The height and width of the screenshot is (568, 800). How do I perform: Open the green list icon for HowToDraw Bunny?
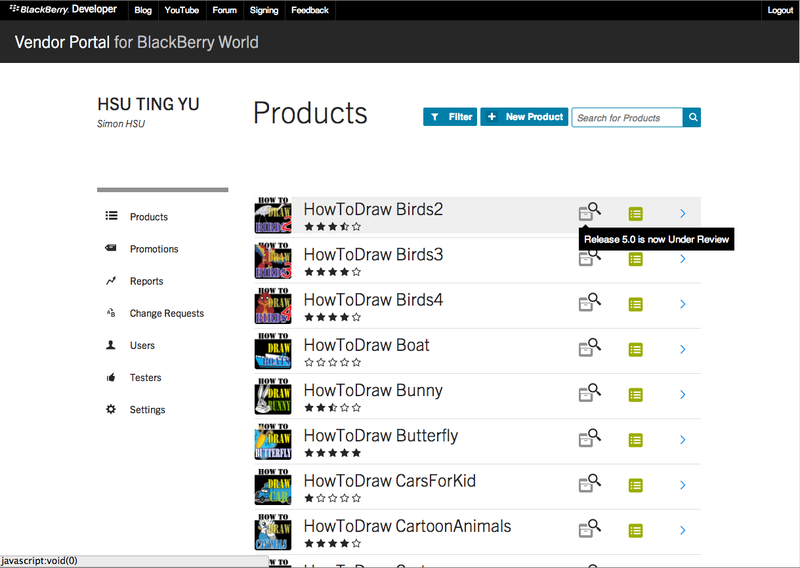(x=635, y=395)
